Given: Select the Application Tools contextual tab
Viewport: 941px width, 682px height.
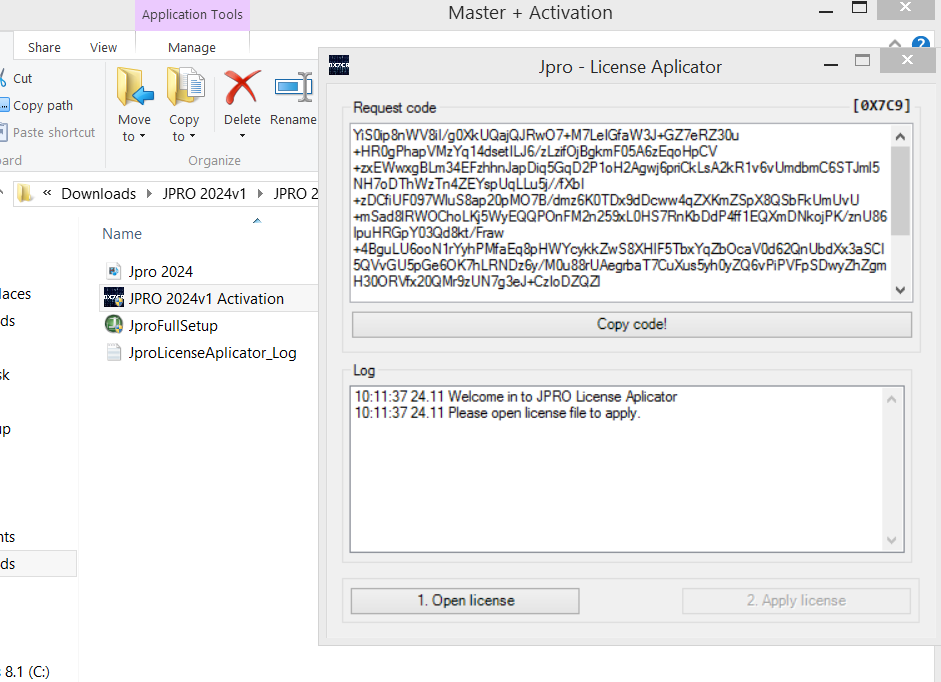Looking at the screenshot, I should (192, 14).
